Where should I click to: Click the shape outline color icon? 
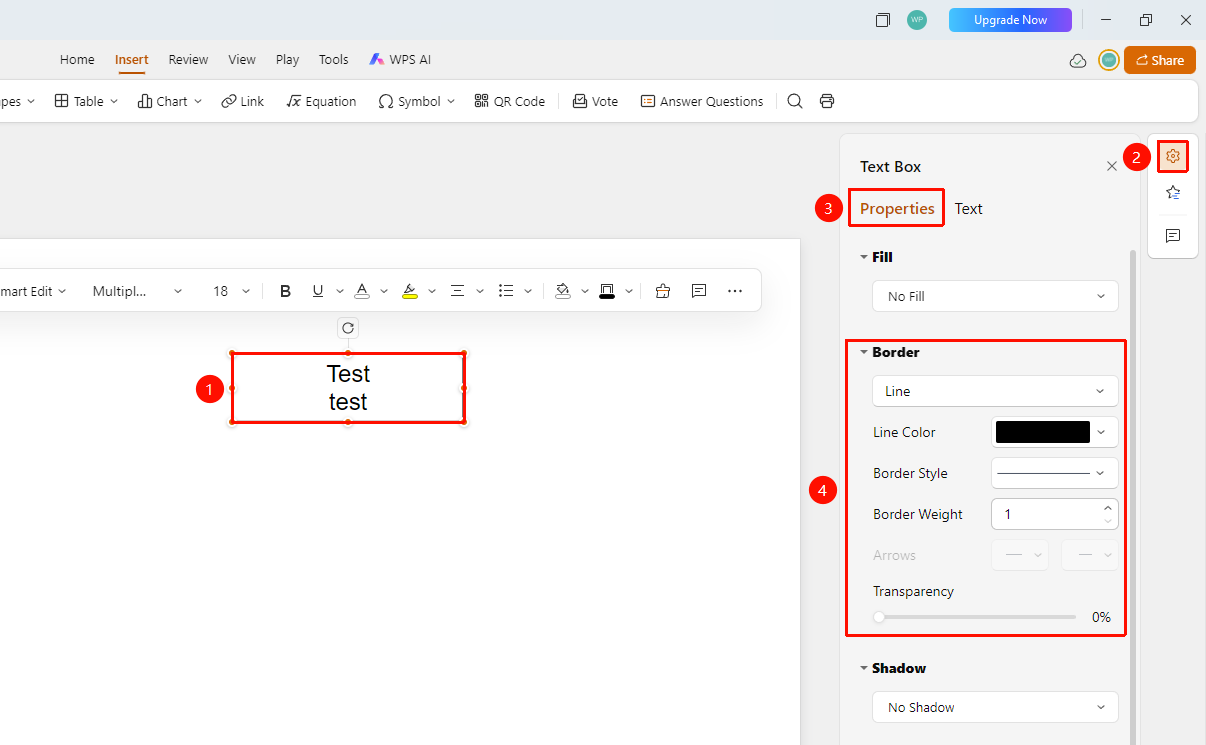coord(607,291)
